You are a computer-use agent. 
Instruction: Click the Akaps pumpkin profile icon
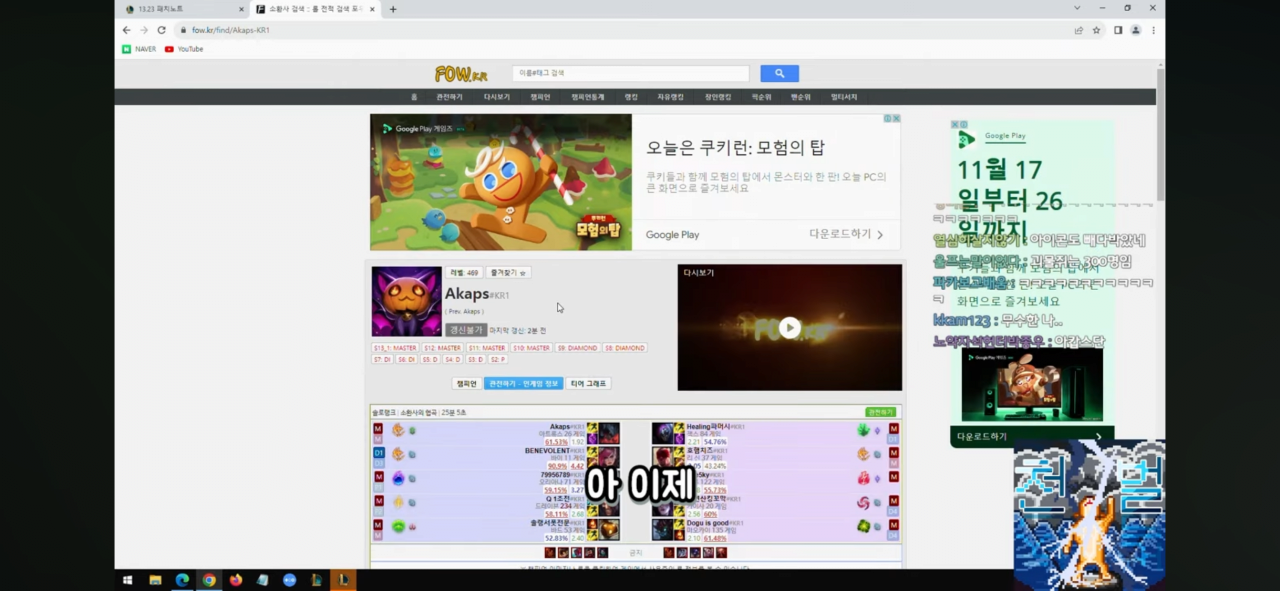tap(406, 301)
